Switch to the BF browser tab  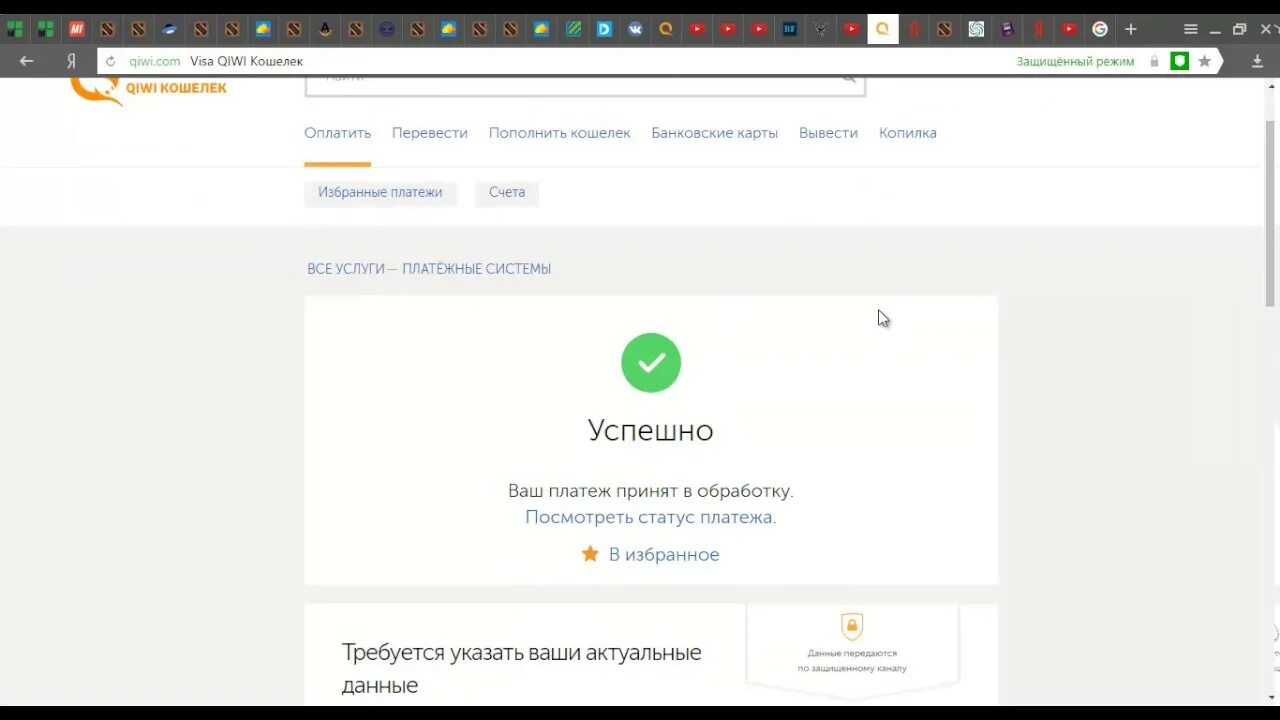[790, 29]
